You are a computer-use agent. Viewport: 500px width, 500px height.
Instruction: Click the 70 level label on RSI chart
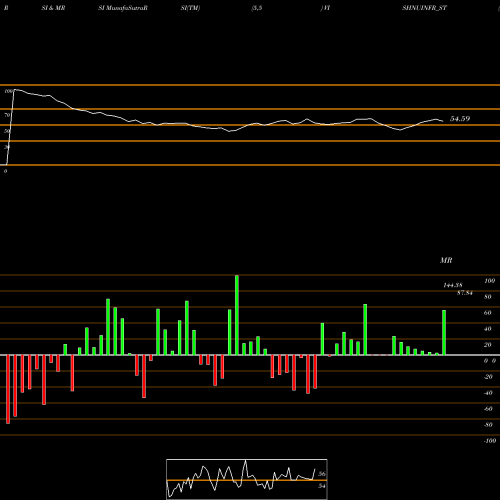[7, 115]
